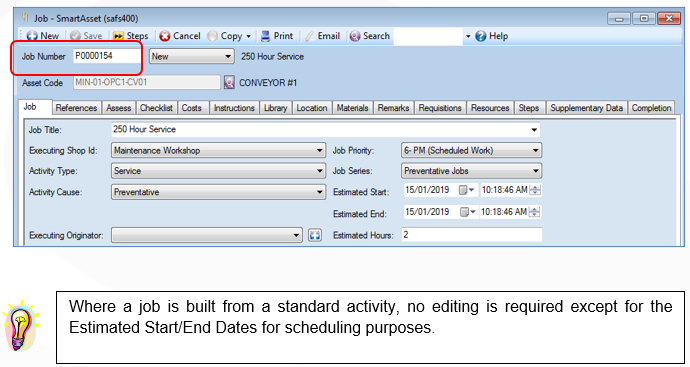The width and height of the screenshot is (690, 367).
Task: Switch to the Materials tab
Action: coord(352,108)
